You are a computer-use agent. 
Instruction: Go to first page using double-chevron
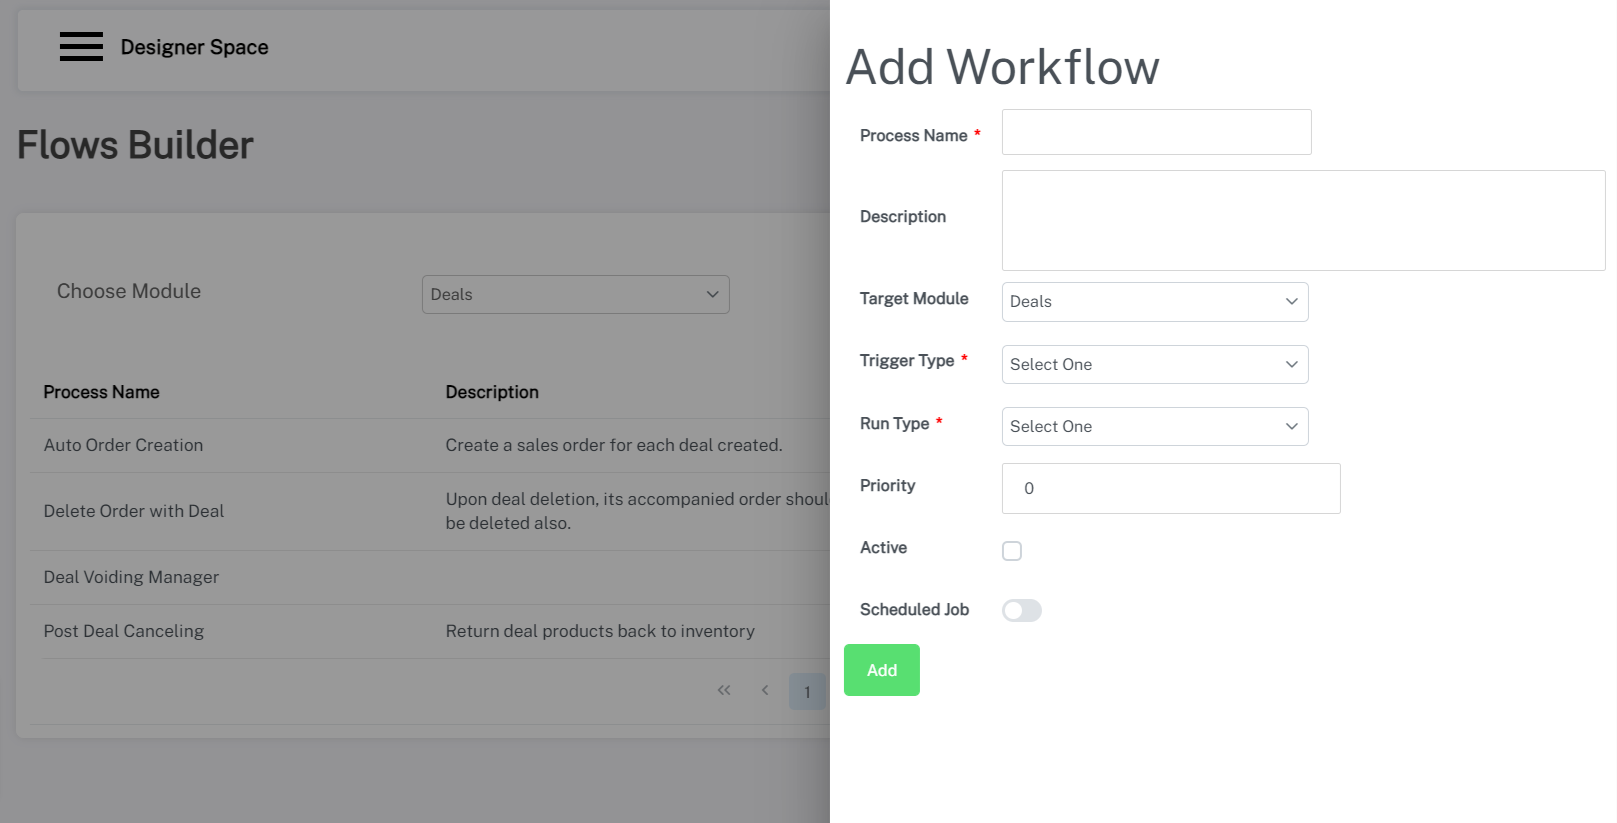click(724, 690)
